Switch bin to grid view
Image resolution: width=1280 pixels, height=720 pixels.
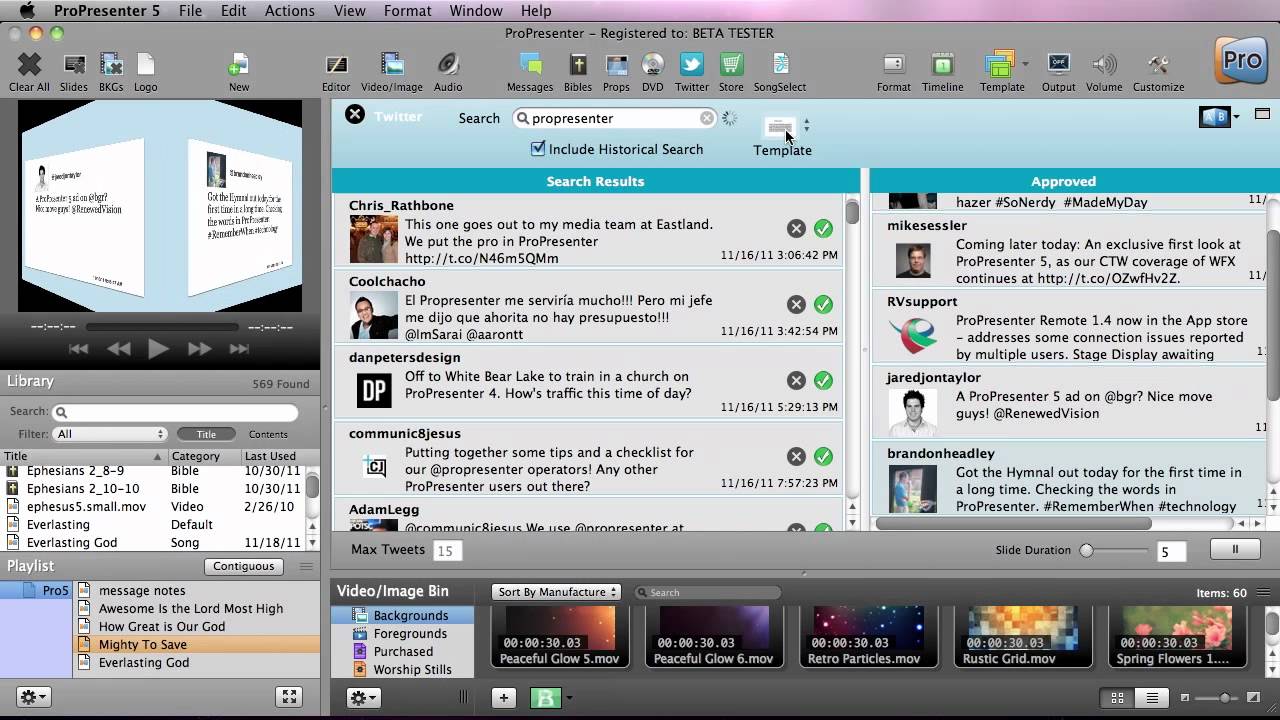(1118, 698)
